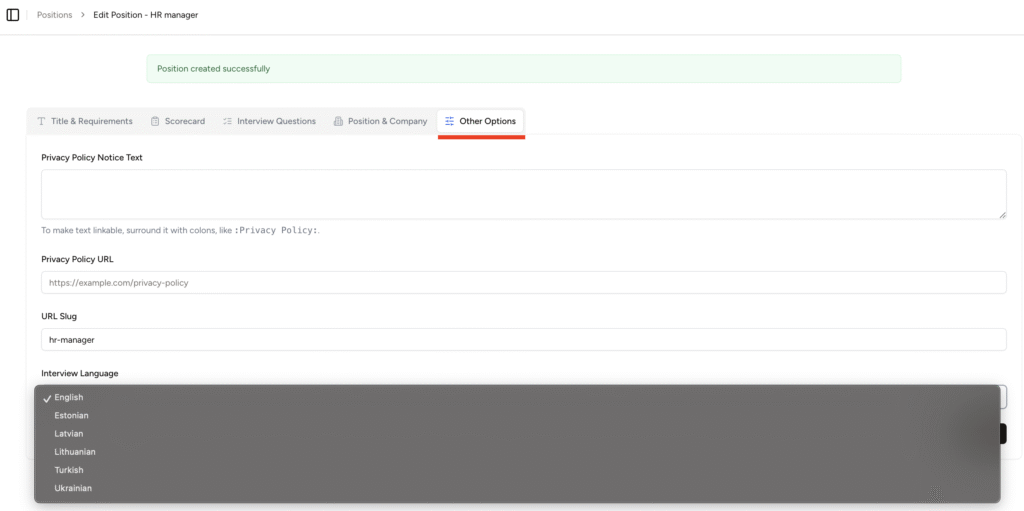Image resolution: width=1024 pixels, height=511 pixels.
Task: Toggle the sidebar panel icon
Action: point(13,15)
